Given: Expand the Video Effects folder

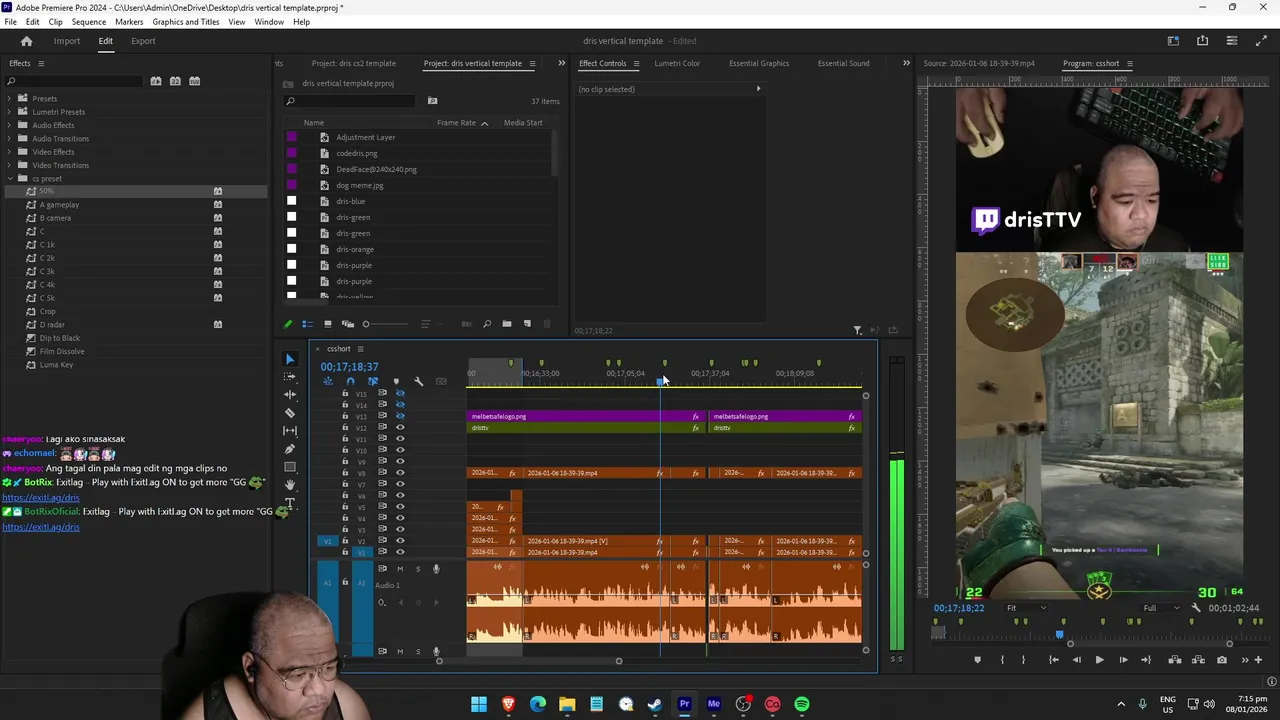Looking at the screenshot, I should (x=9, y=152).
